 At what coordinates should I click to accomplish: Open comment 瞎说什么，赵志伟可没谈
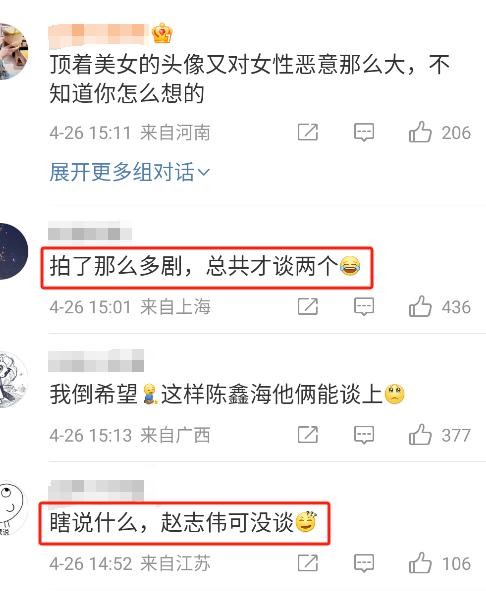coord(183,522)
